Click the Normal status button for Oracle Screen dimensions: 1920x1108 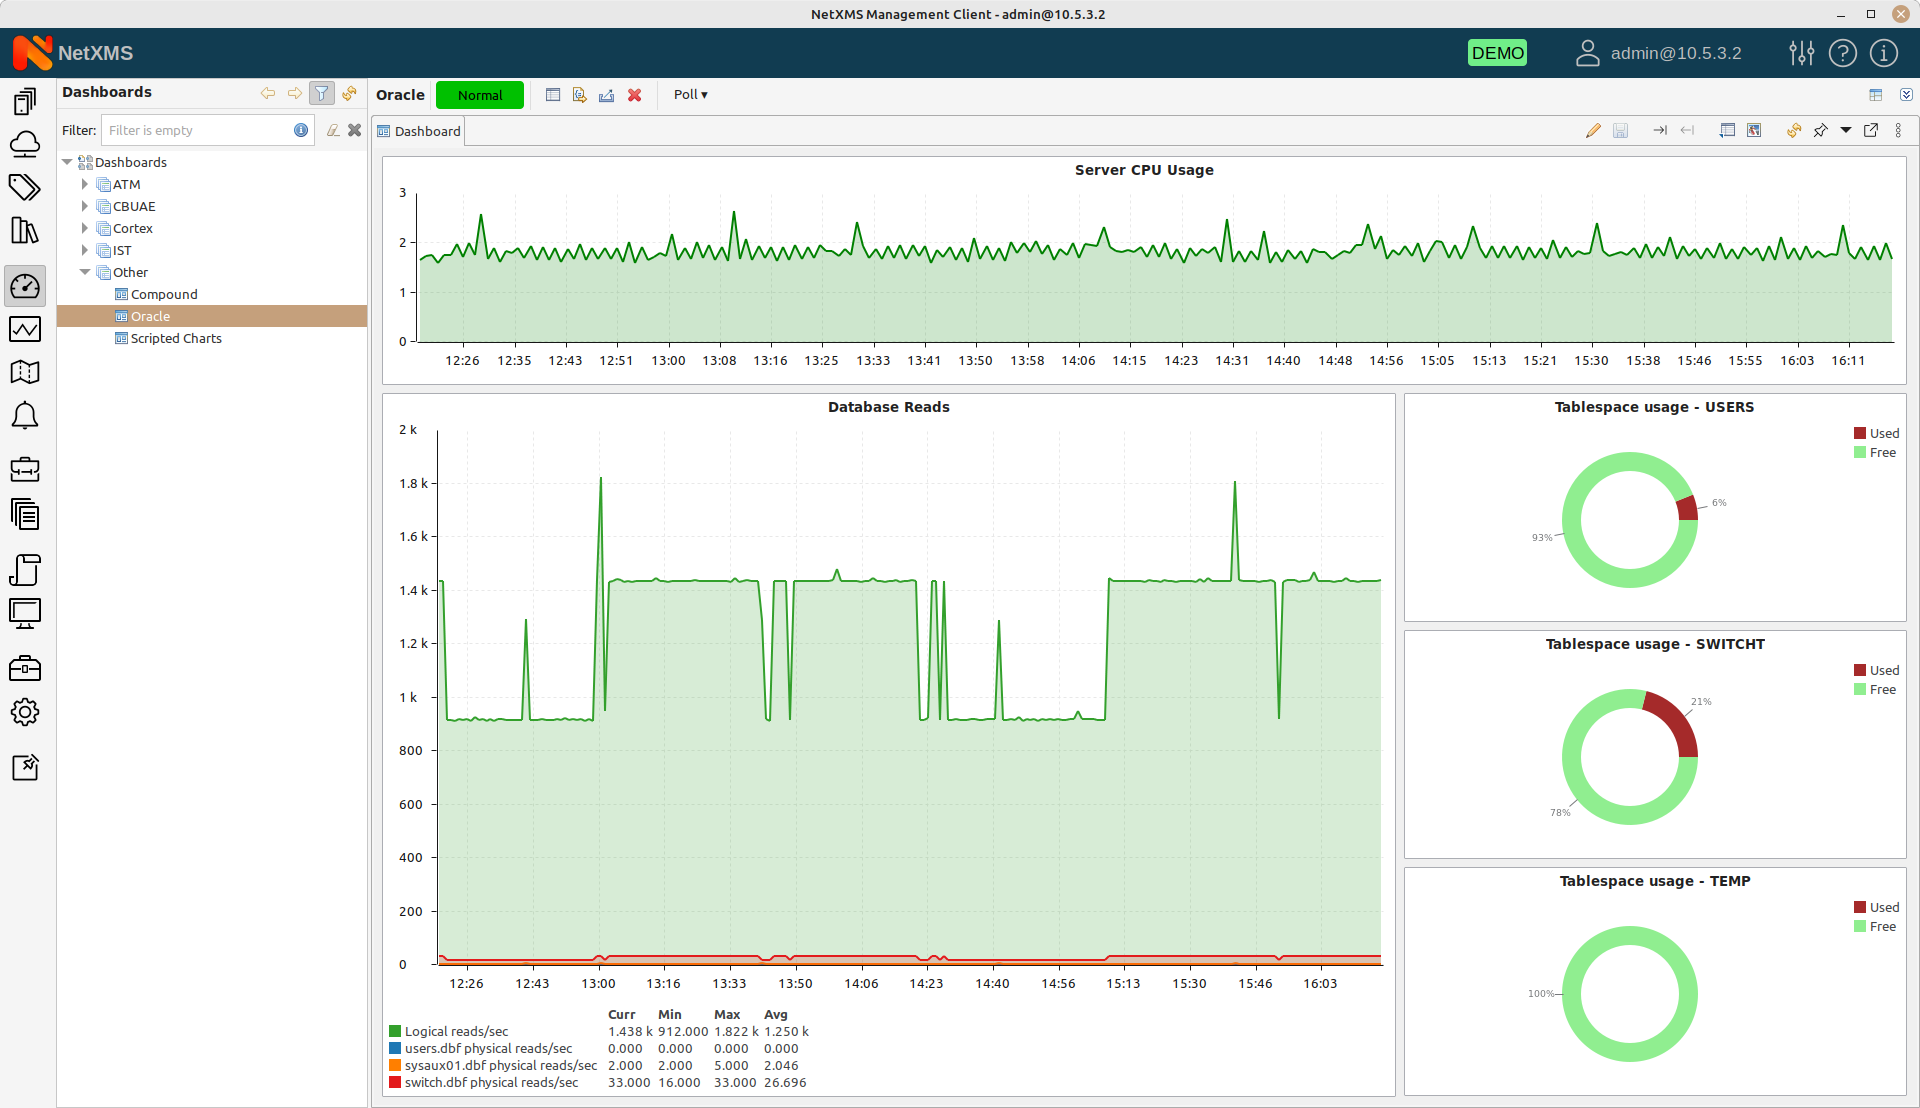click(479, 94)
